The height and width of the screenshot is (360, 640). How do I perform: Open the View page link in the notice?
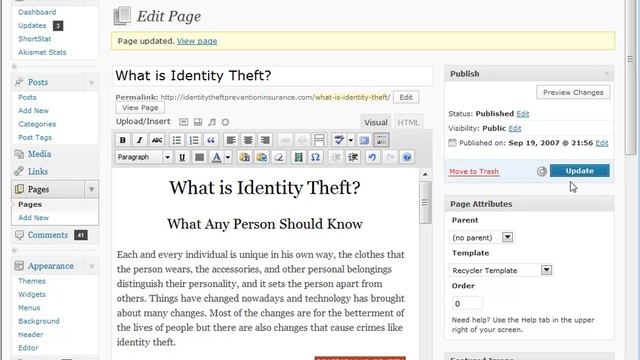pos(197,41)
